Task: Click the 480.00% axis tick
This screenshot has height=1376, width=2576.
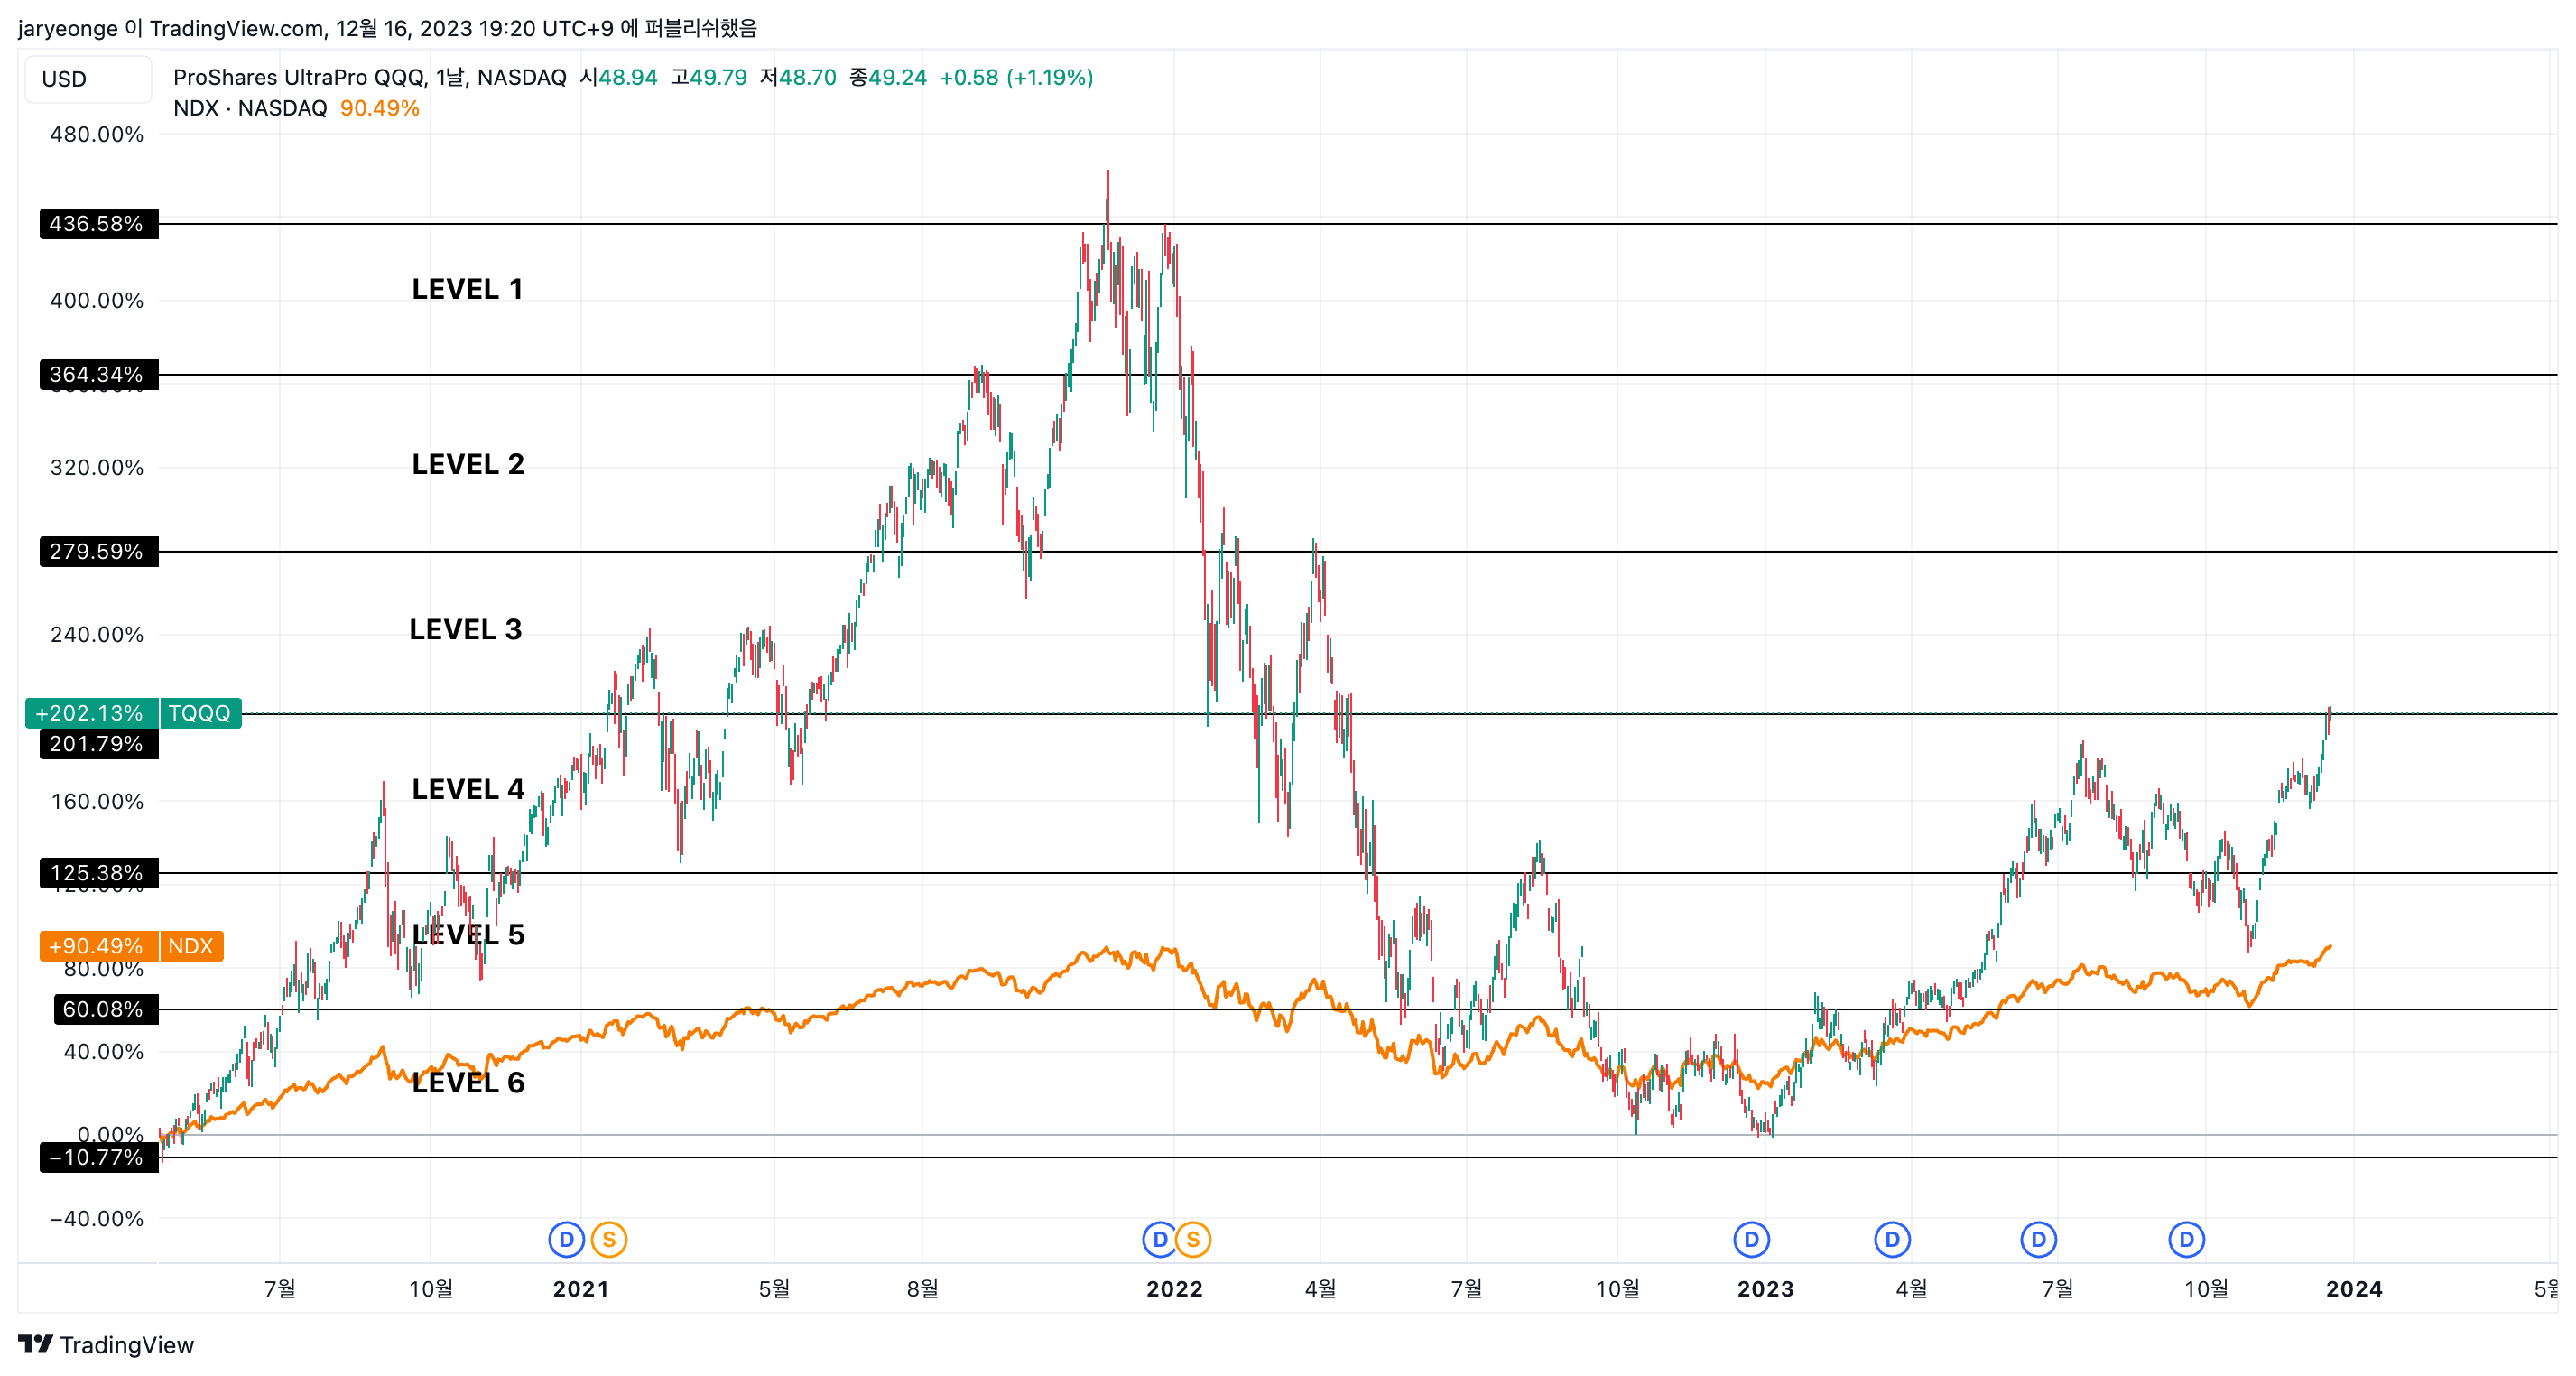Action: point(97,134)
